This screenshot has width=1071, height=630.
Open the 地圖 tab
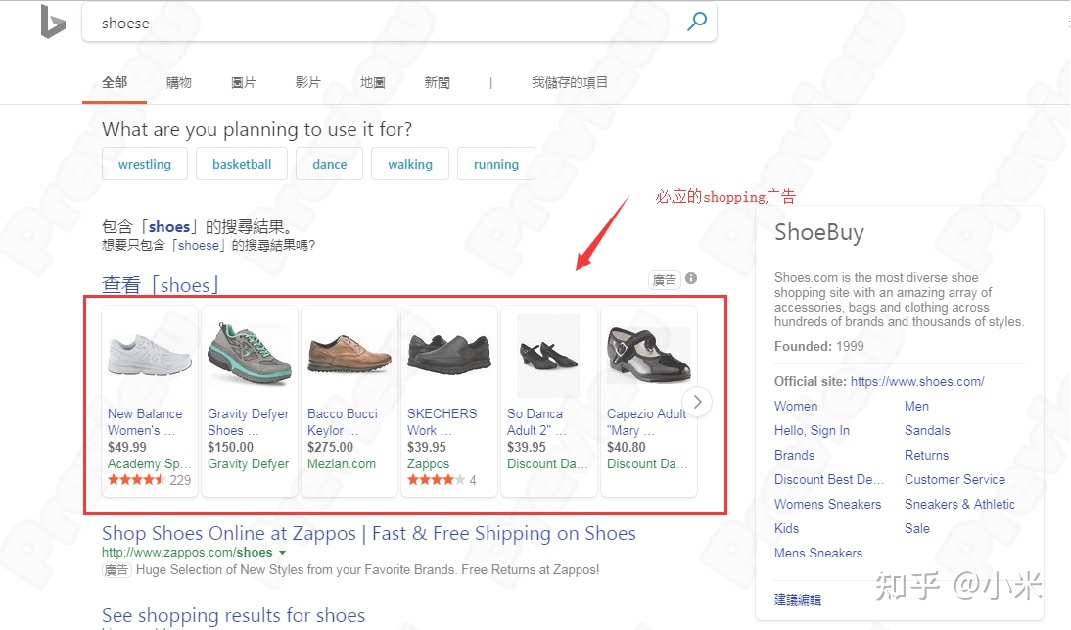click(x=372, y=82)
